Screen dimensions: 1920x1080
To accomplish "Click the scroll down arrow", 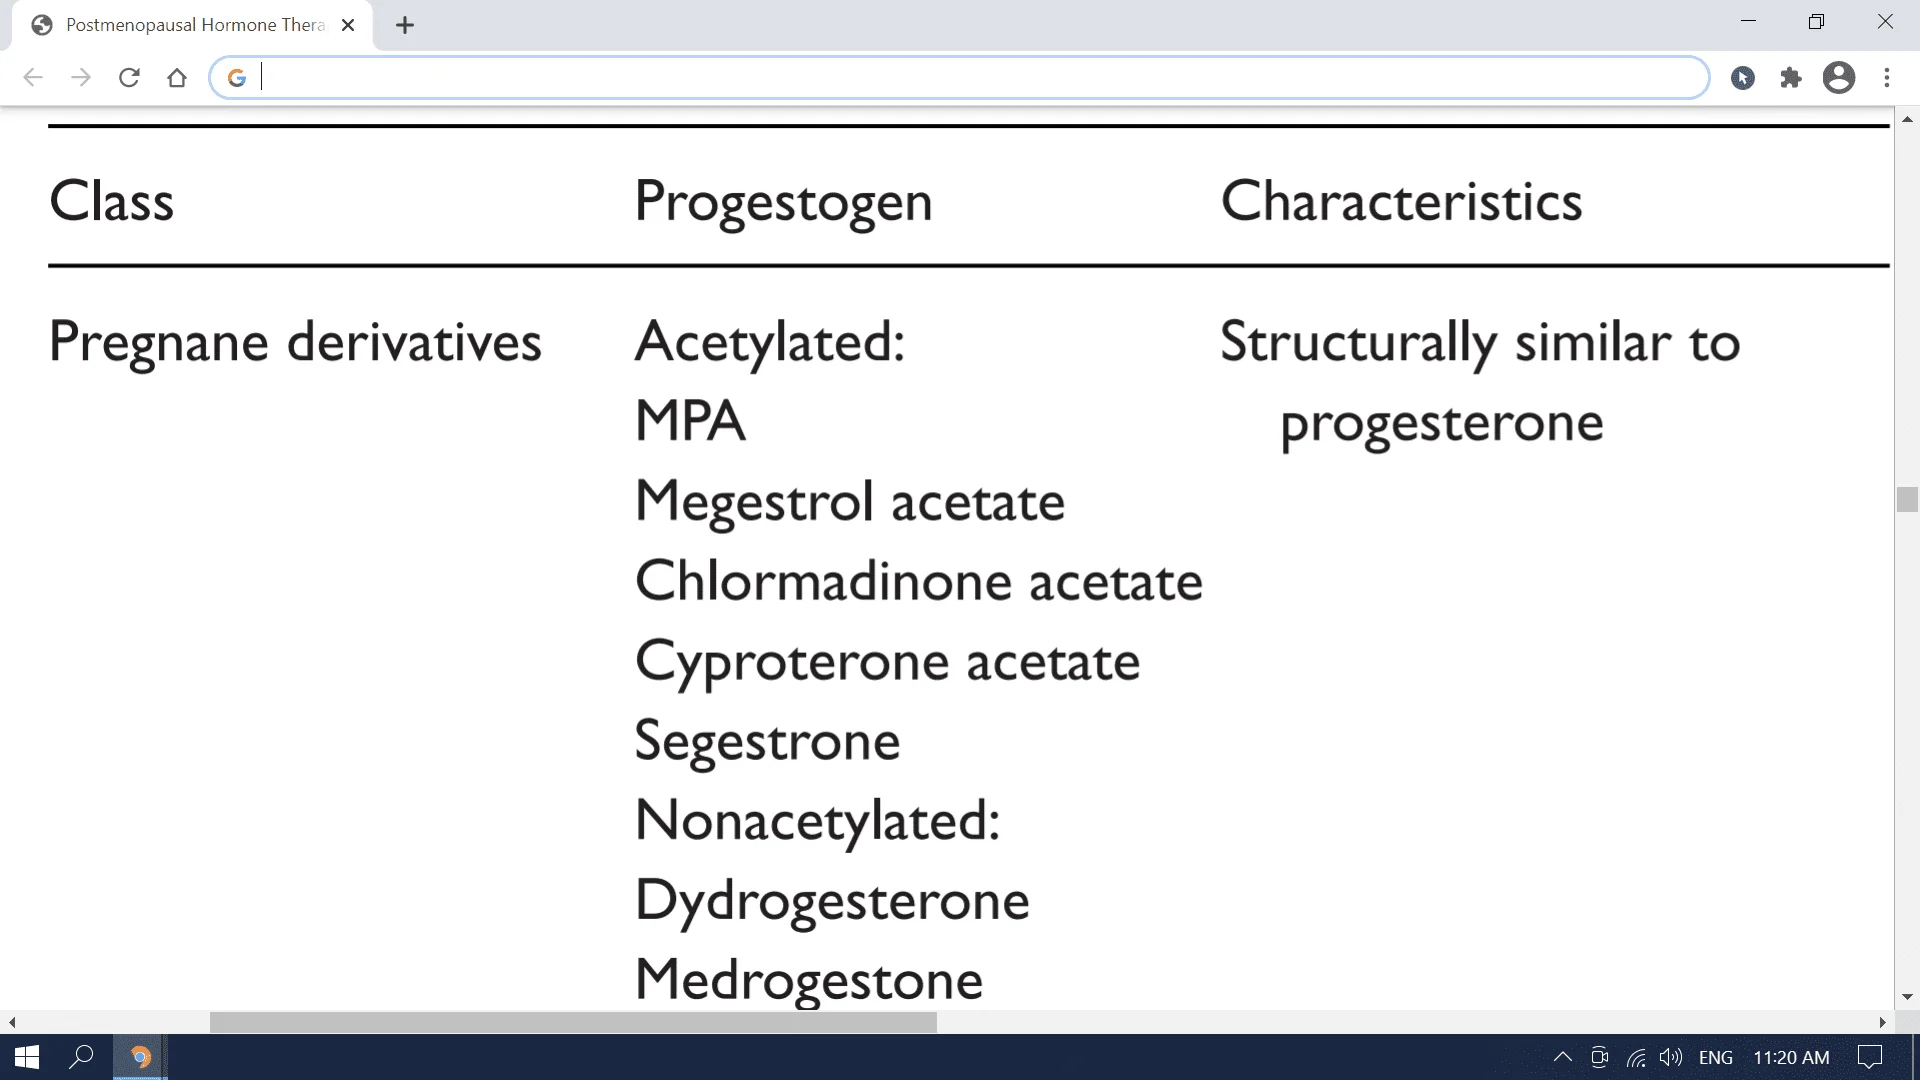I will pyautogui.click(x=1907, y=997).
